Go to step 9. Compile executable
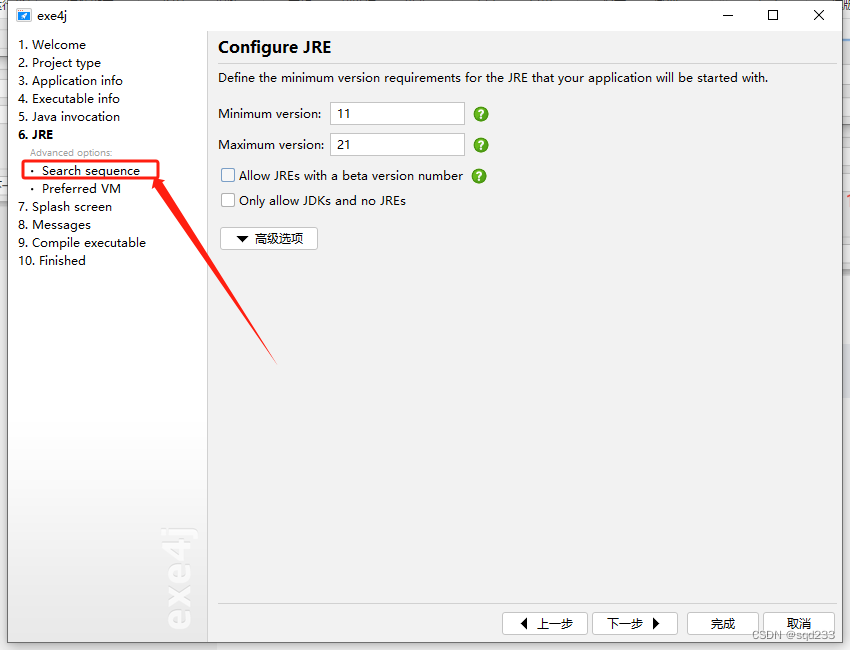The height and width of the screenshot is (650, 850). 82,242
